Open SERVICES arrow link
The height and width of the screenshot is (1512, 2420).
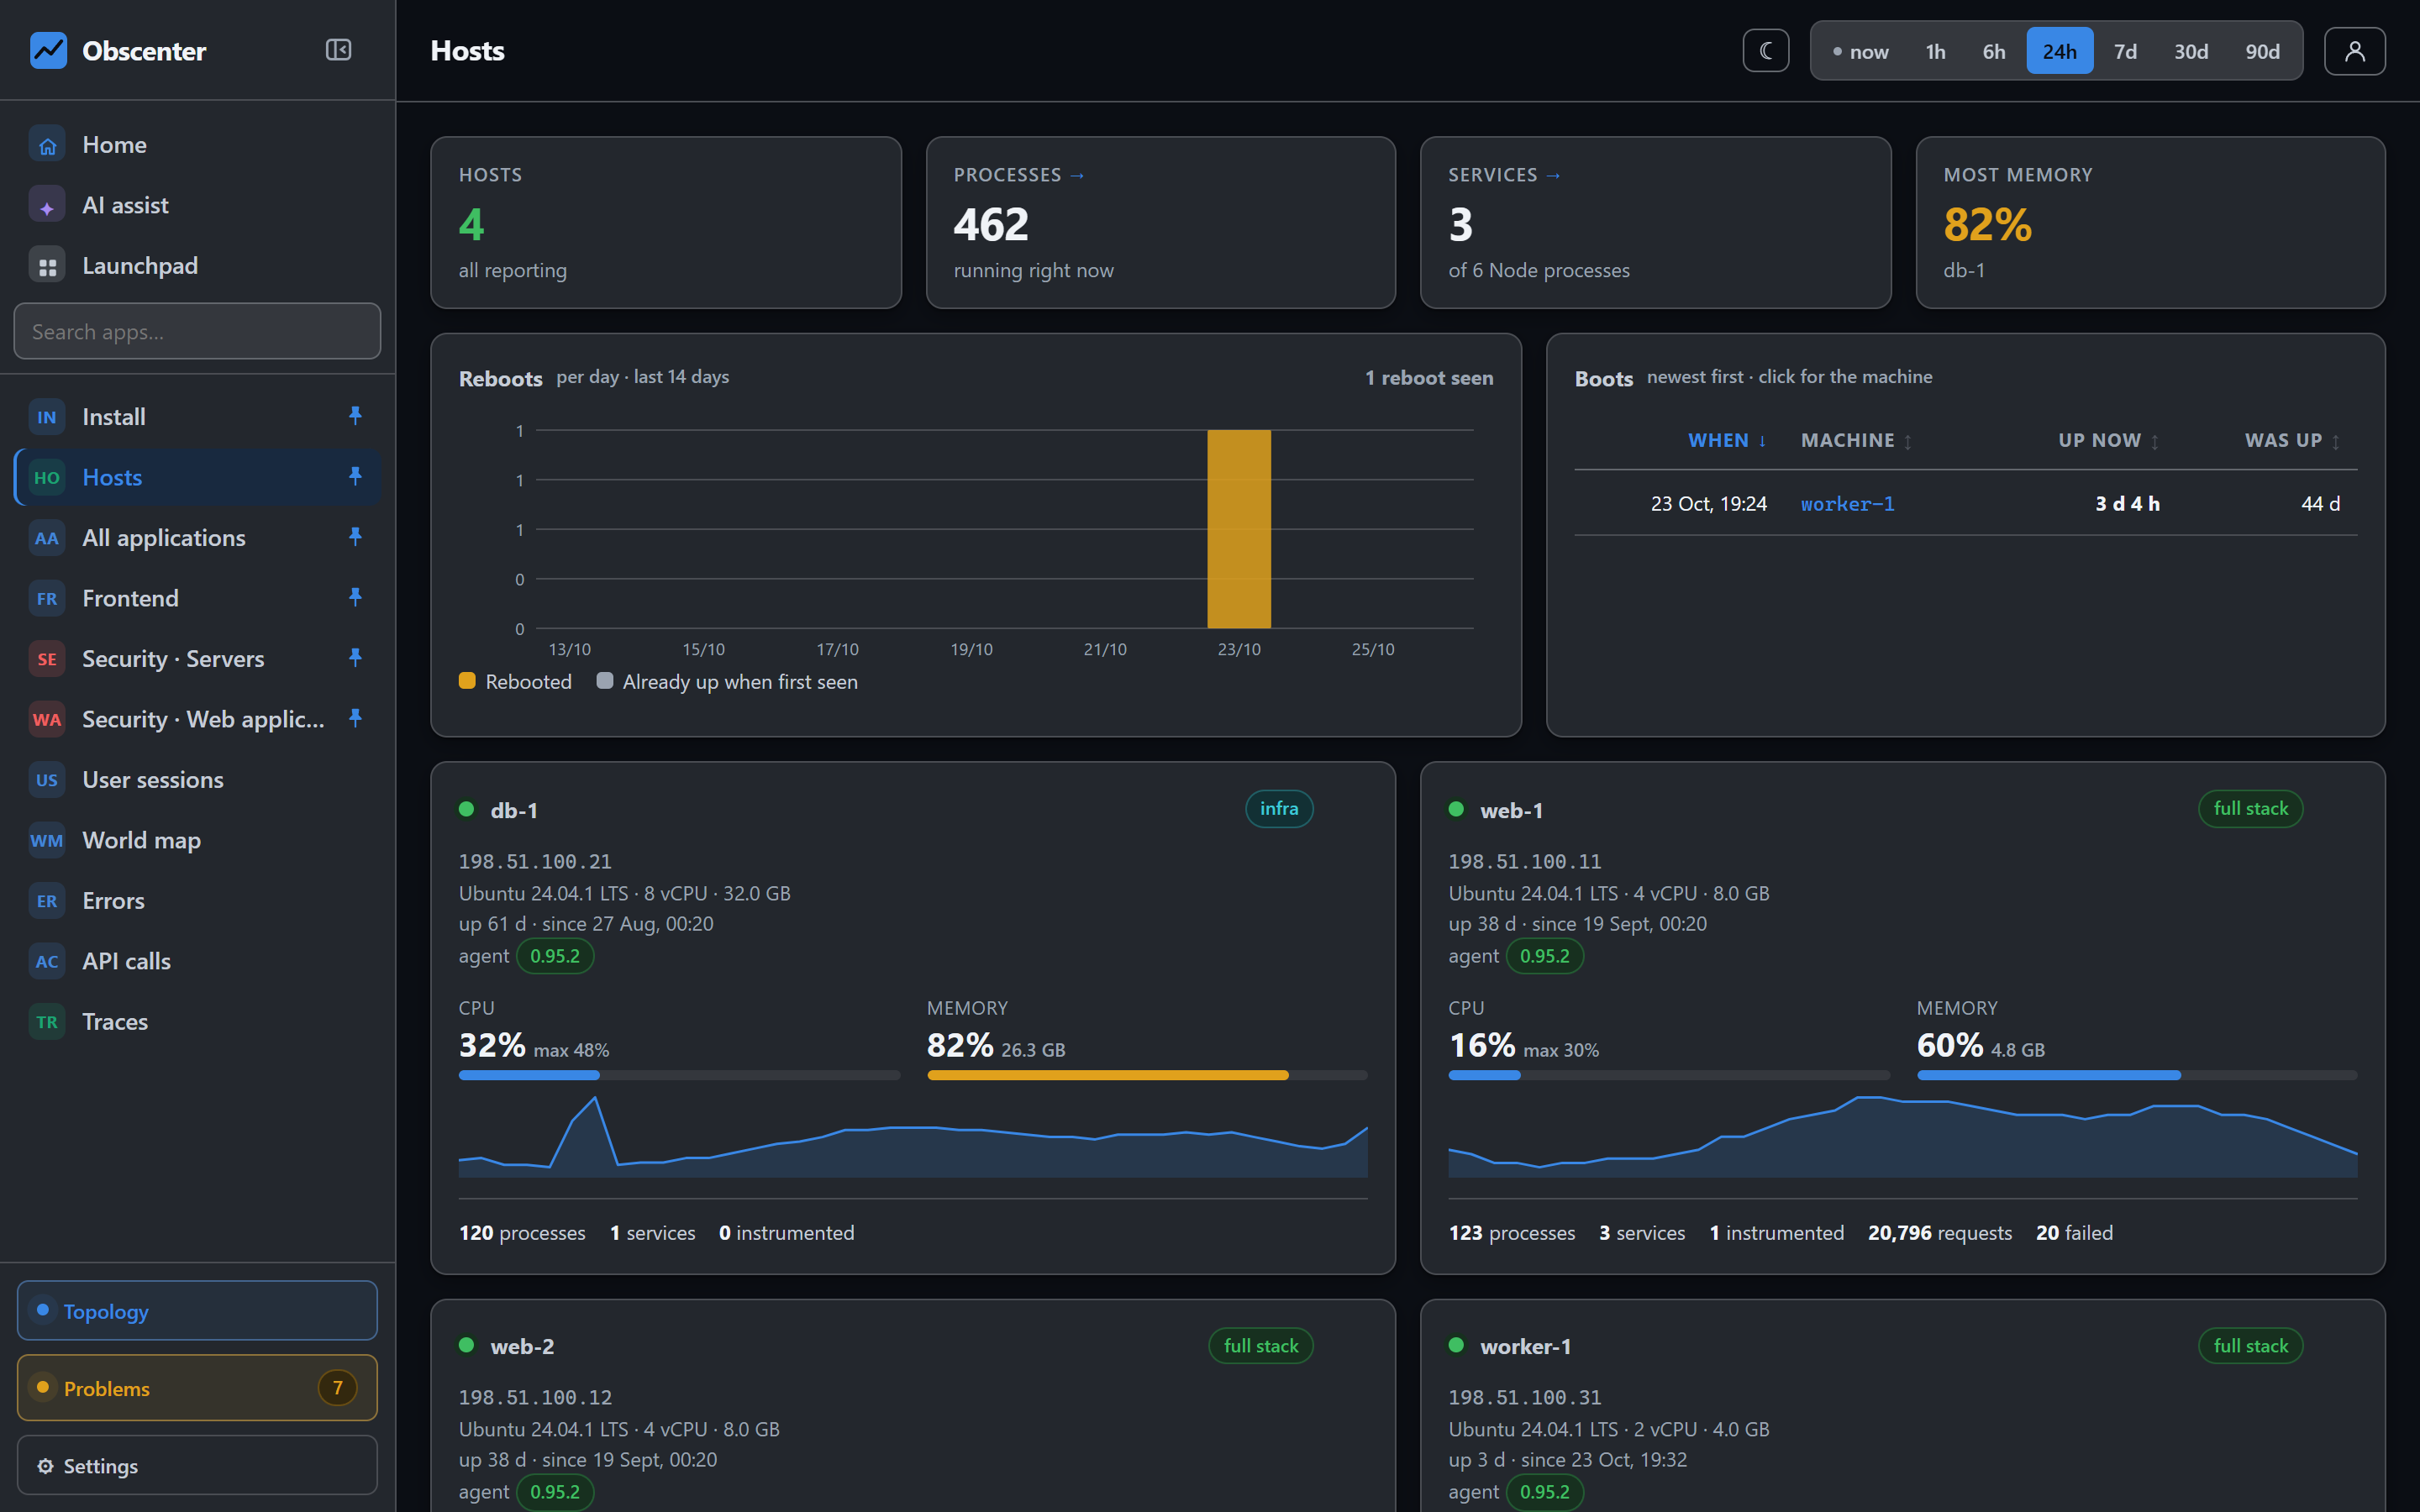coord(1553,175)
